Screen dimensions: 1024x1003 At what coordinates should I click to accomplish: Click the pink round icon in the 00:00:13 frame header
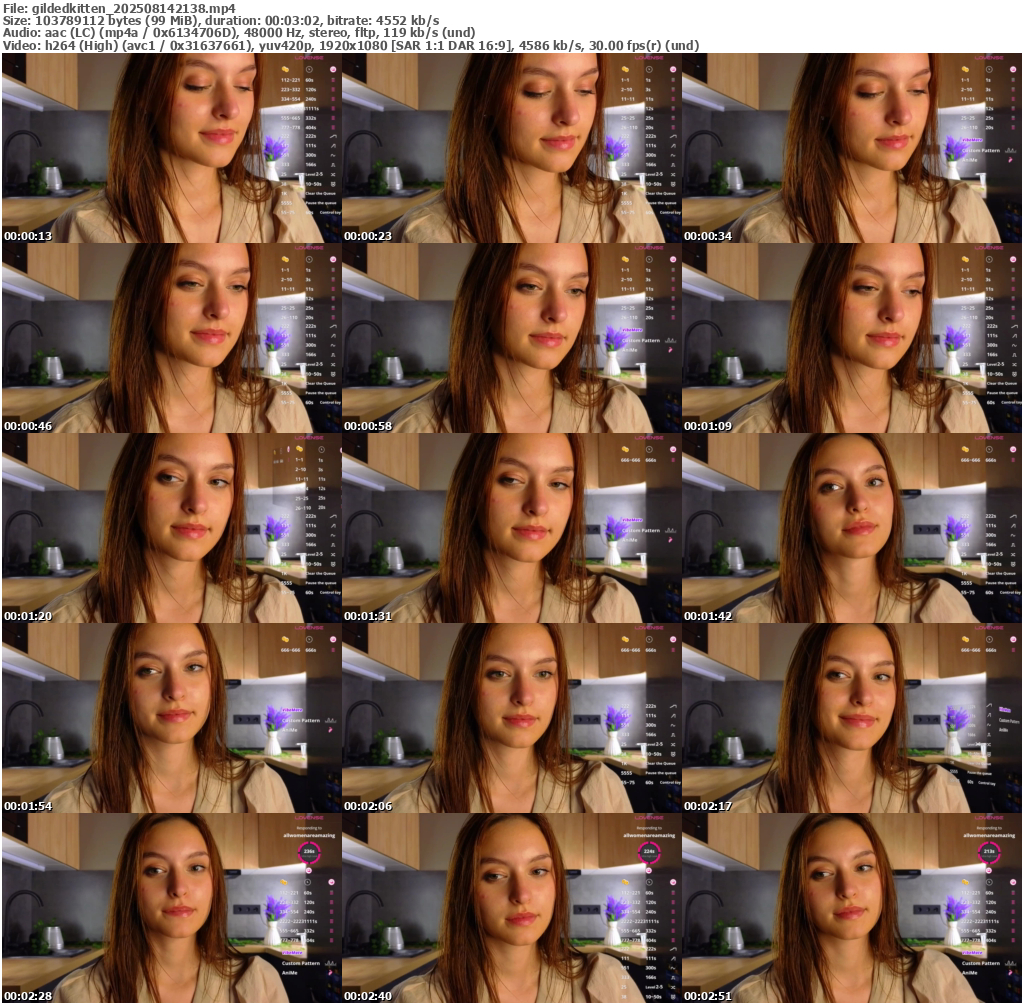(x=333, y=68)
